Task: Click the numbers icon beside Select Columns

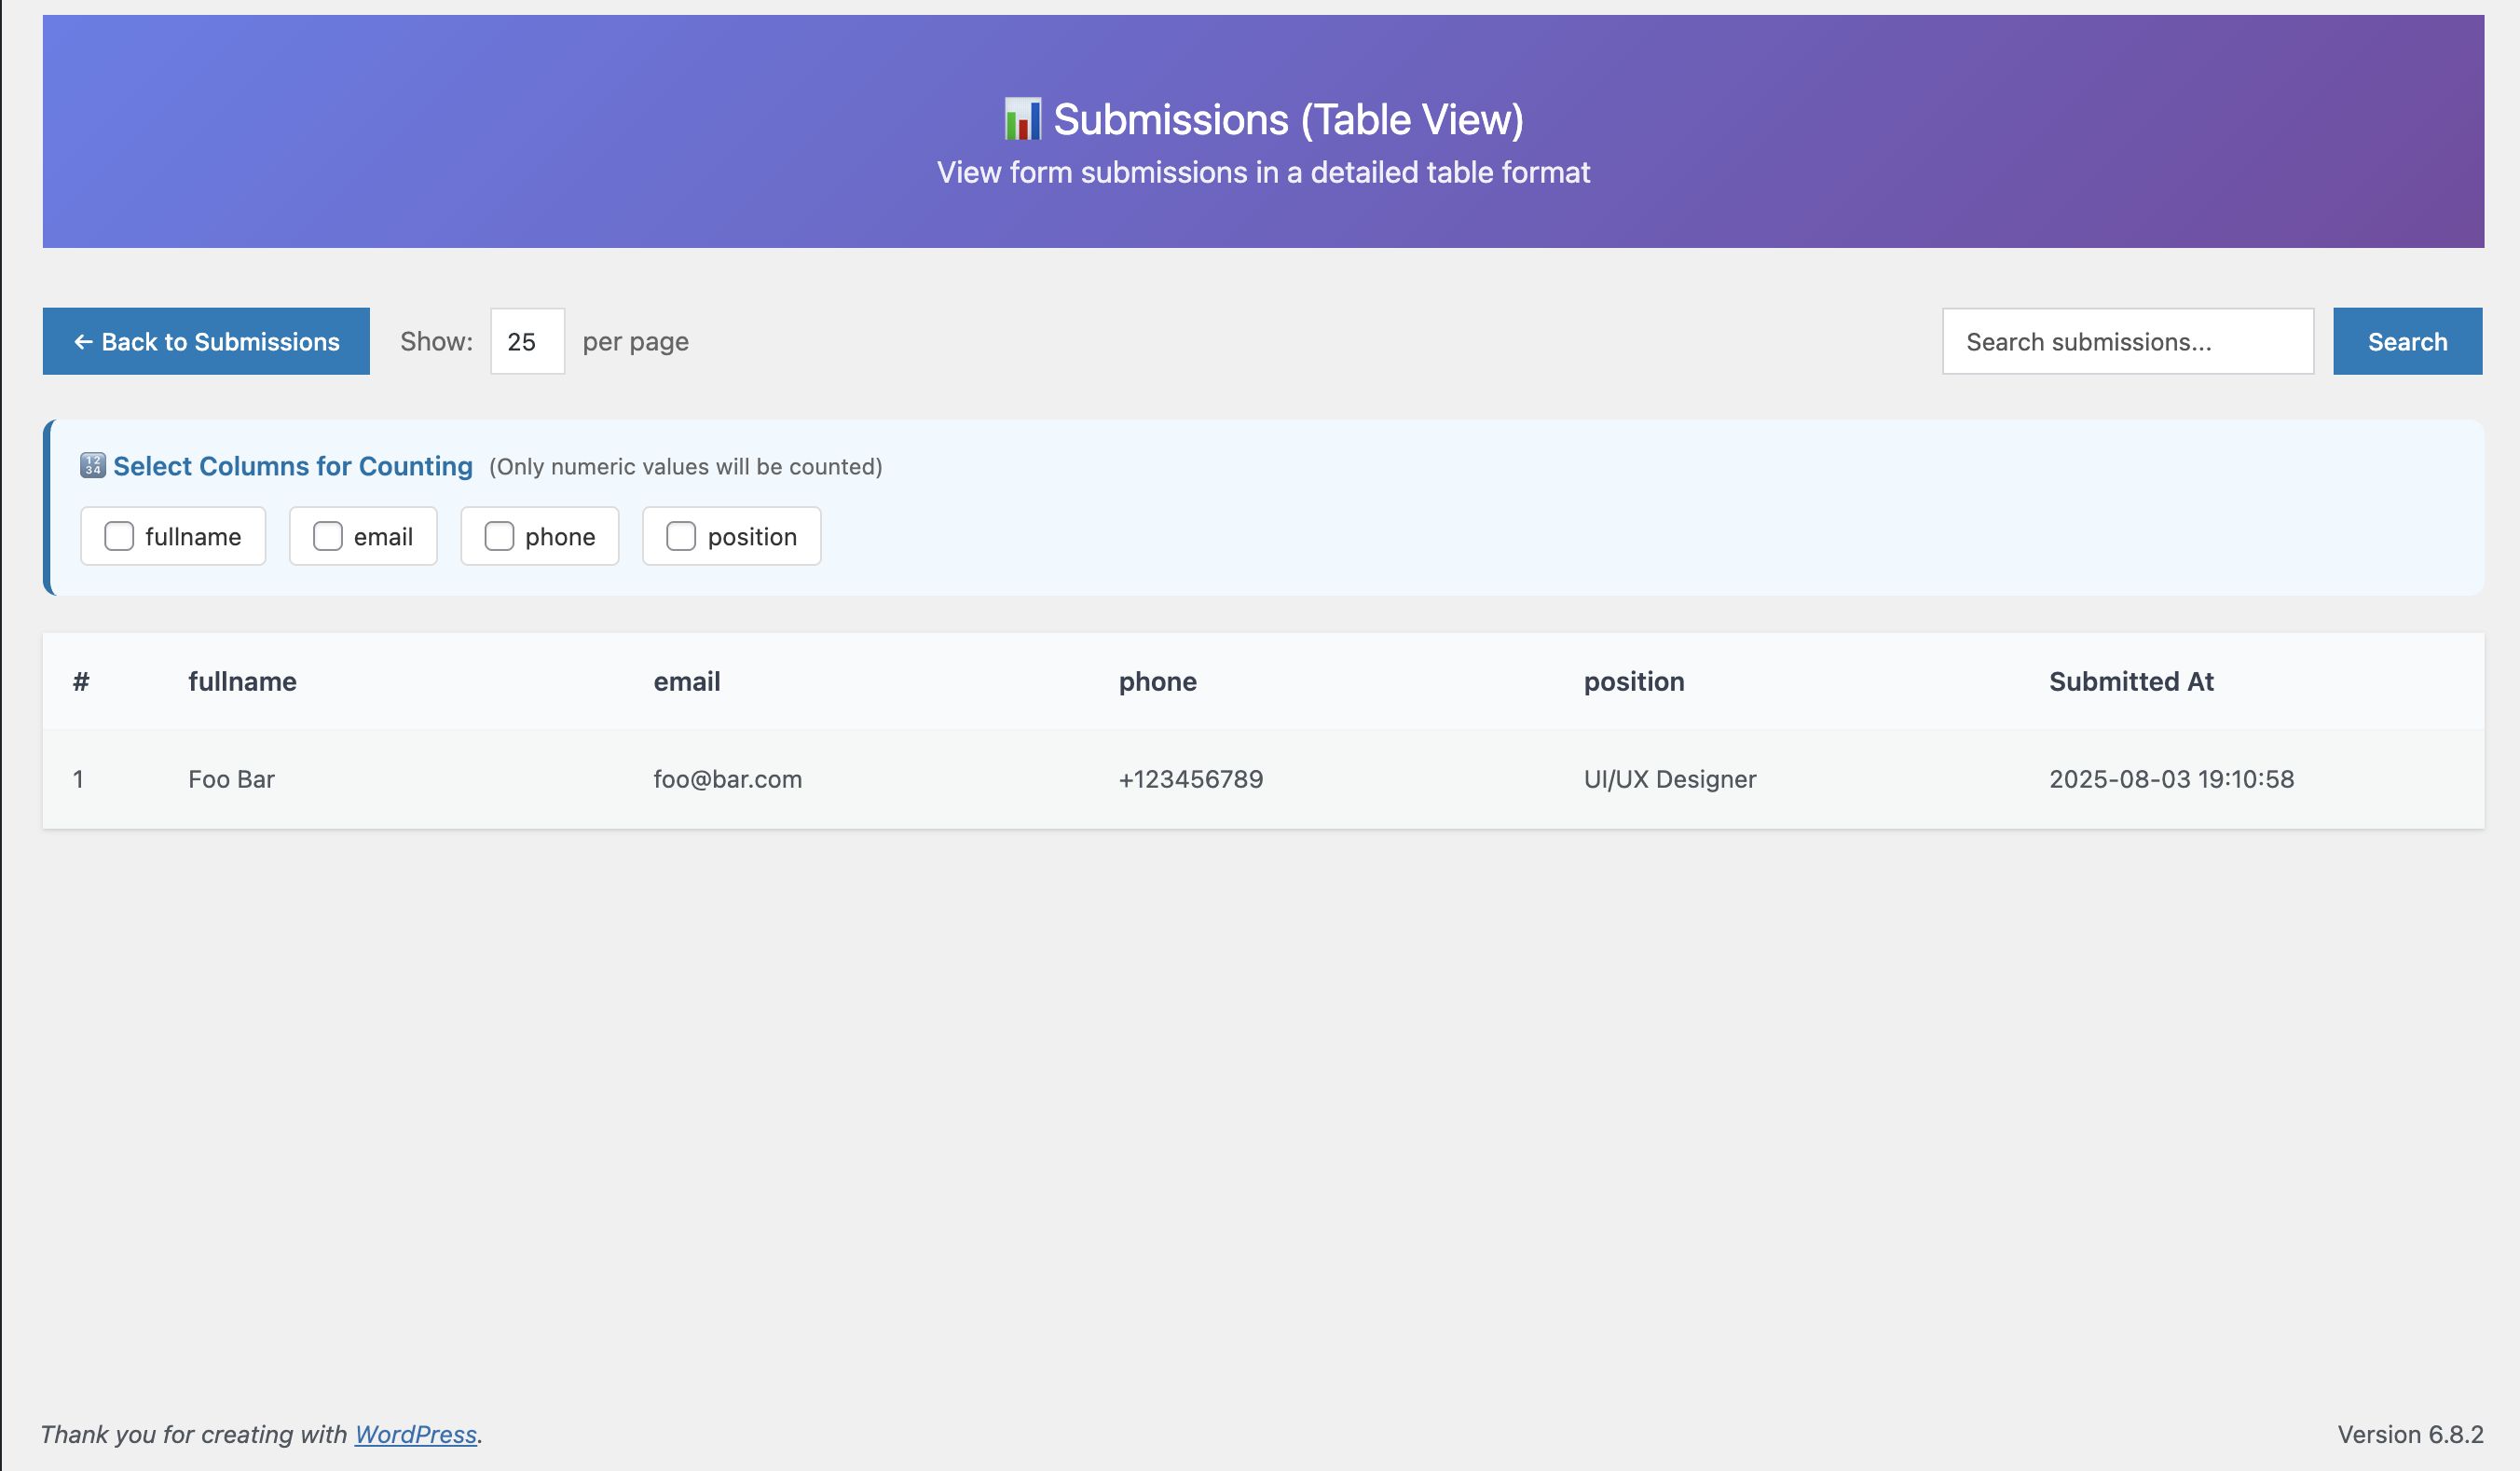Action: tap(92, 466)
